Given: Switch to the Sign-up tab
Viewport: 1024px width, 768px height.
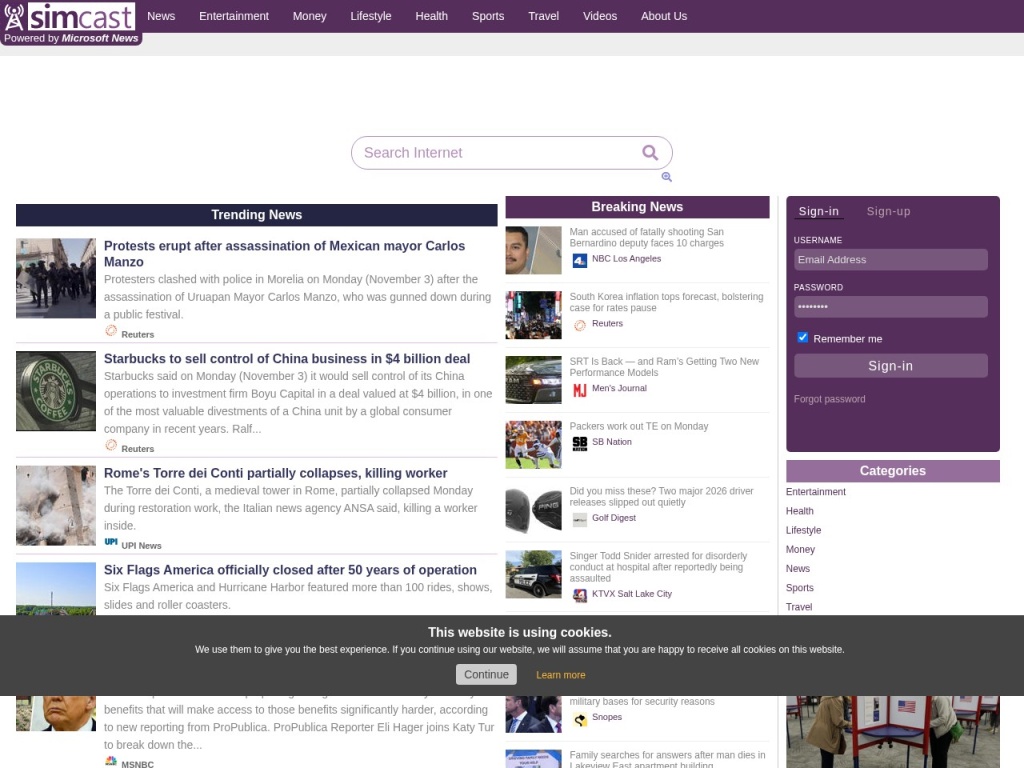Looking at the screenshot, I should (888, 211).
